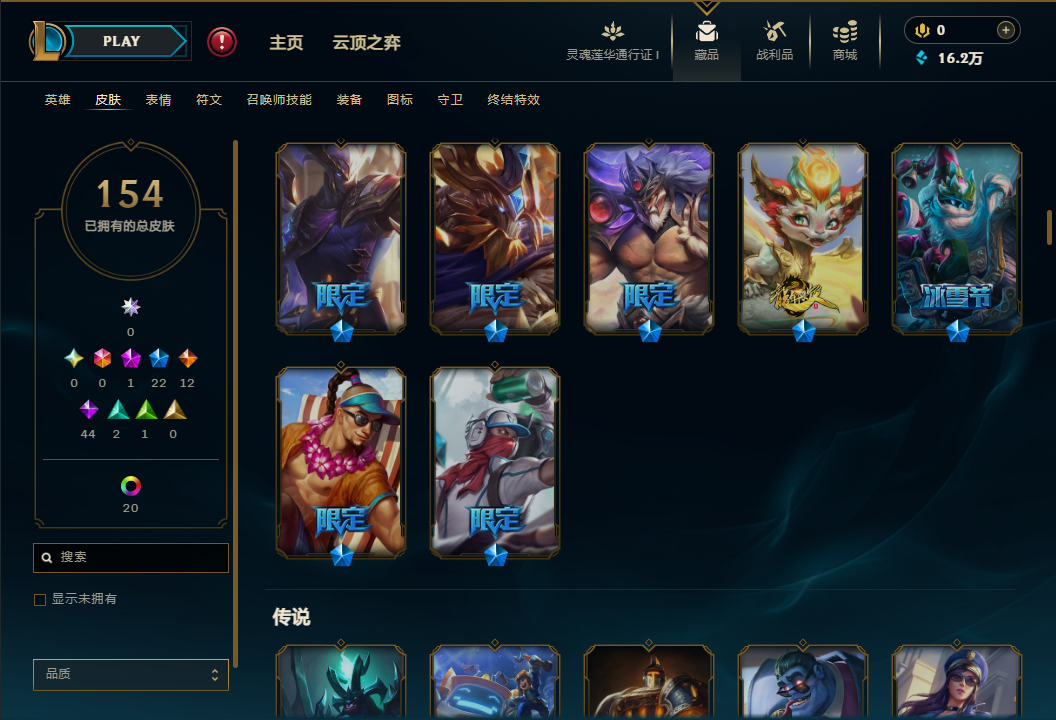Click the 搜索 search input field
The image size is (1056, 720).
[131, 558]
